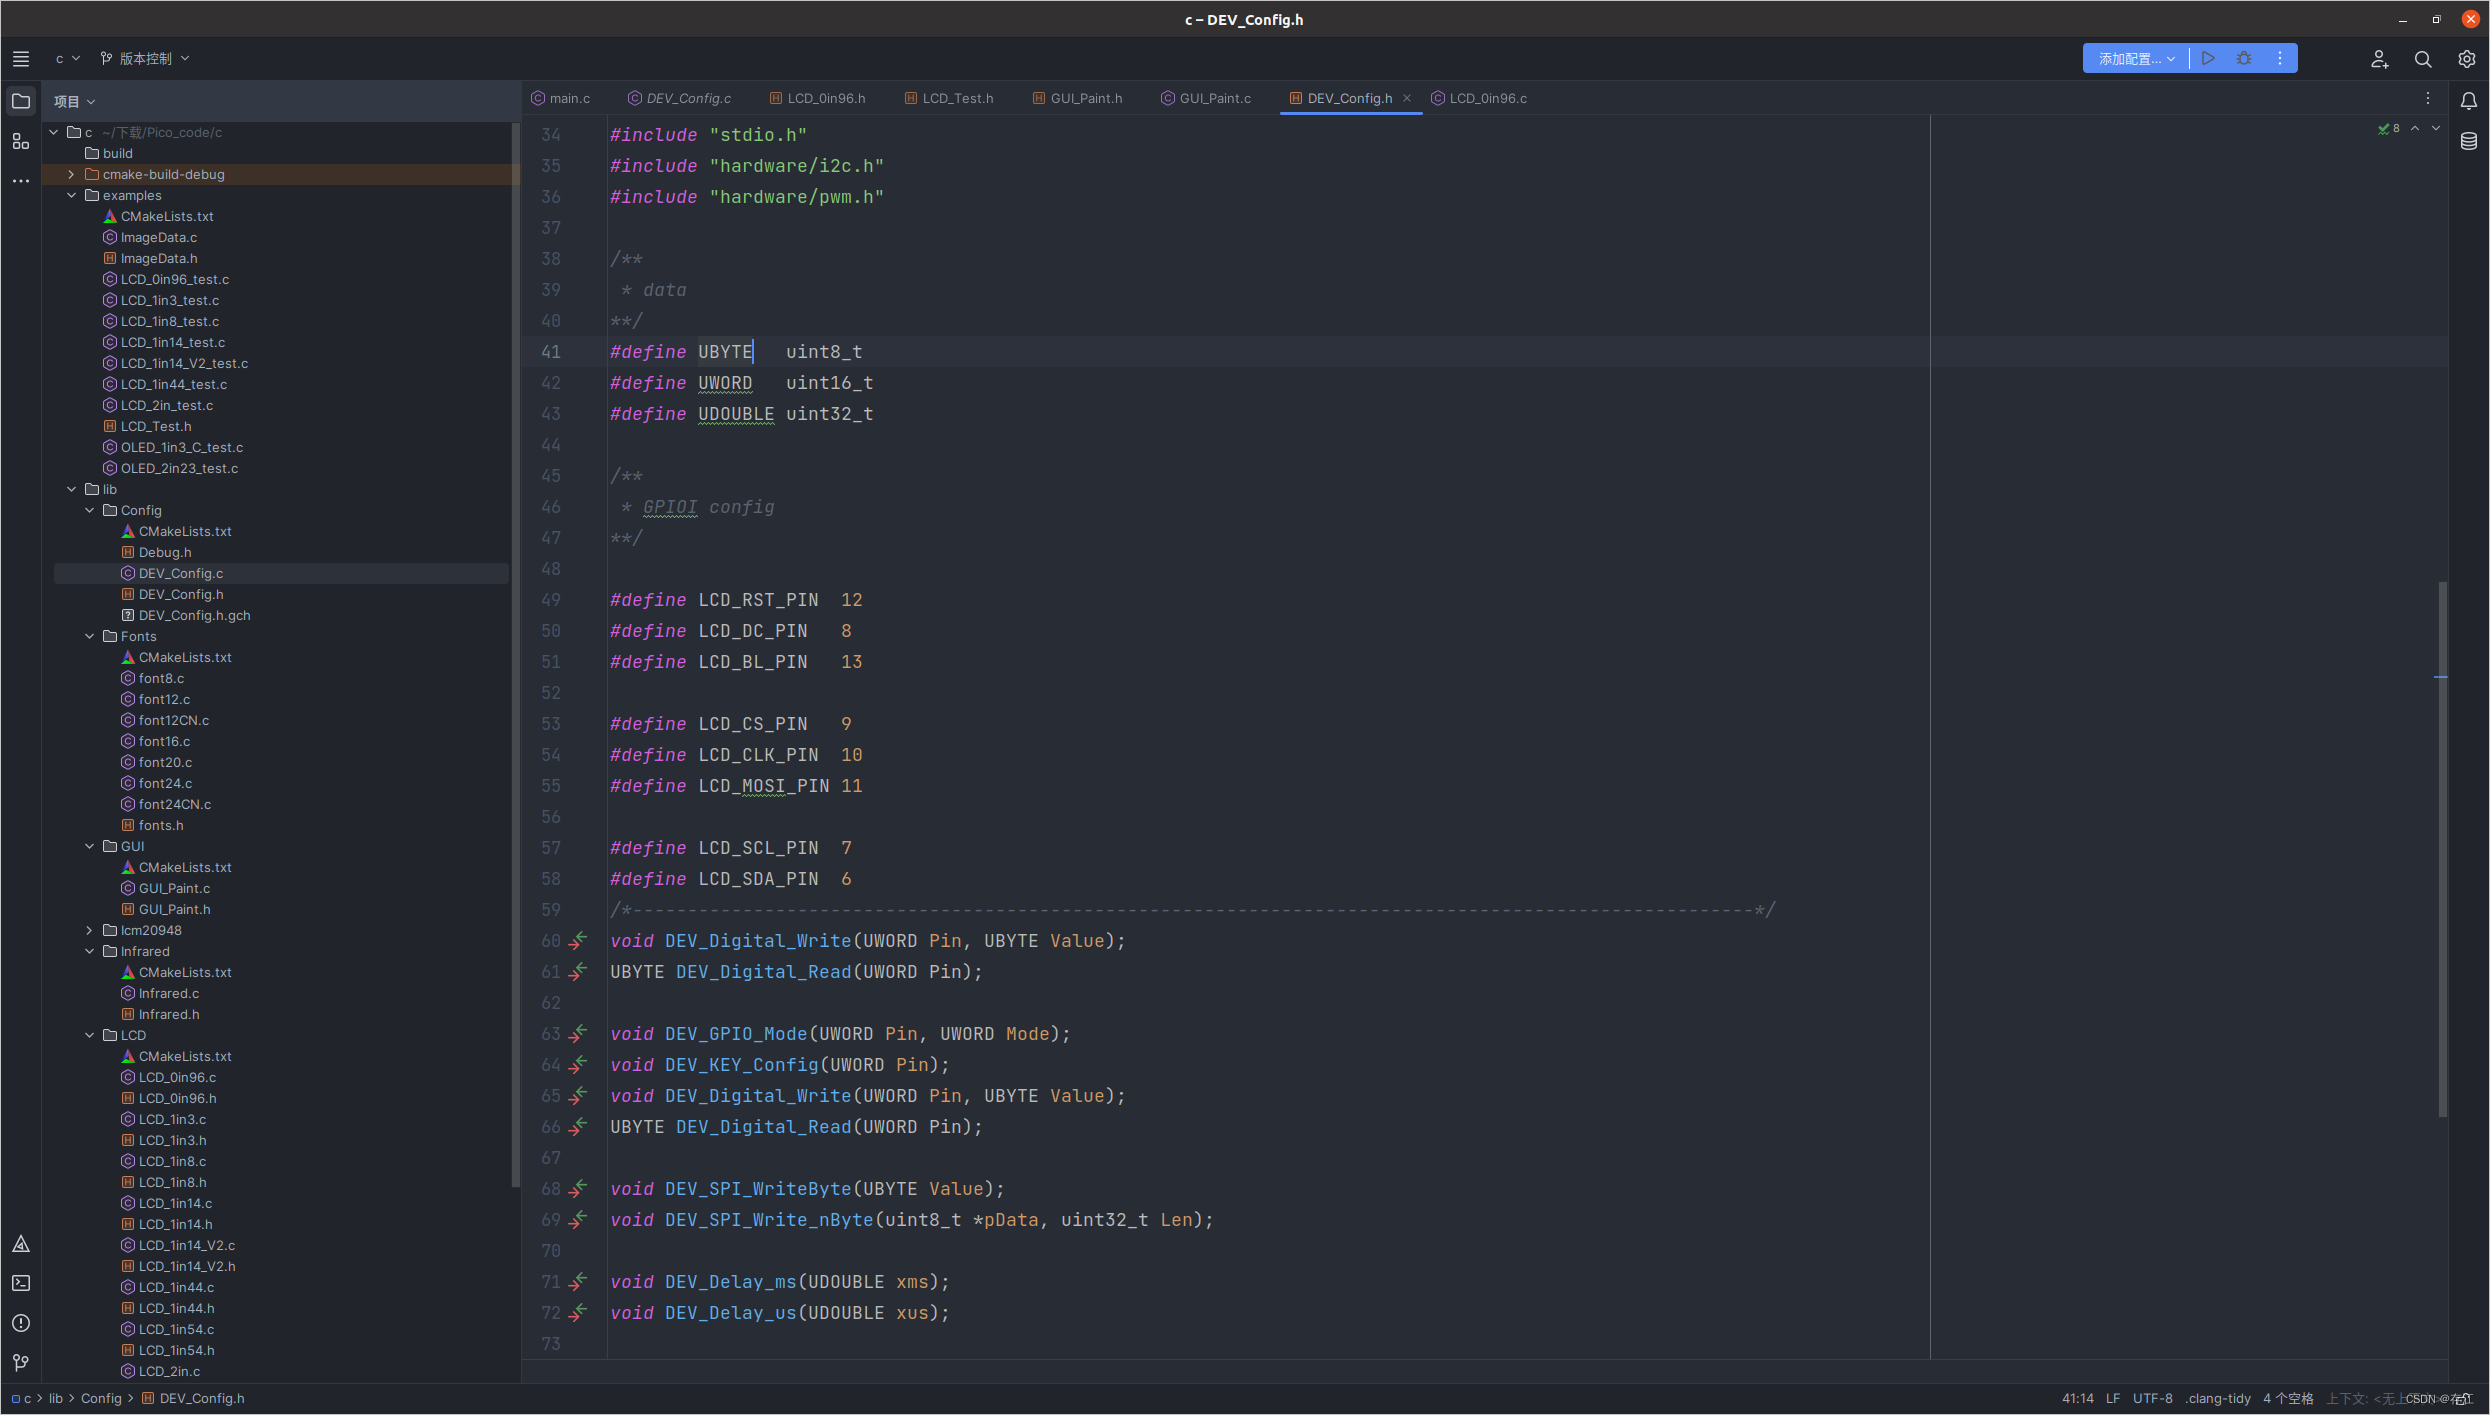The width and height of the screenshot is (2490, 1415).
Task: Click the Debug bug icon
Action: coord(2244,59)
